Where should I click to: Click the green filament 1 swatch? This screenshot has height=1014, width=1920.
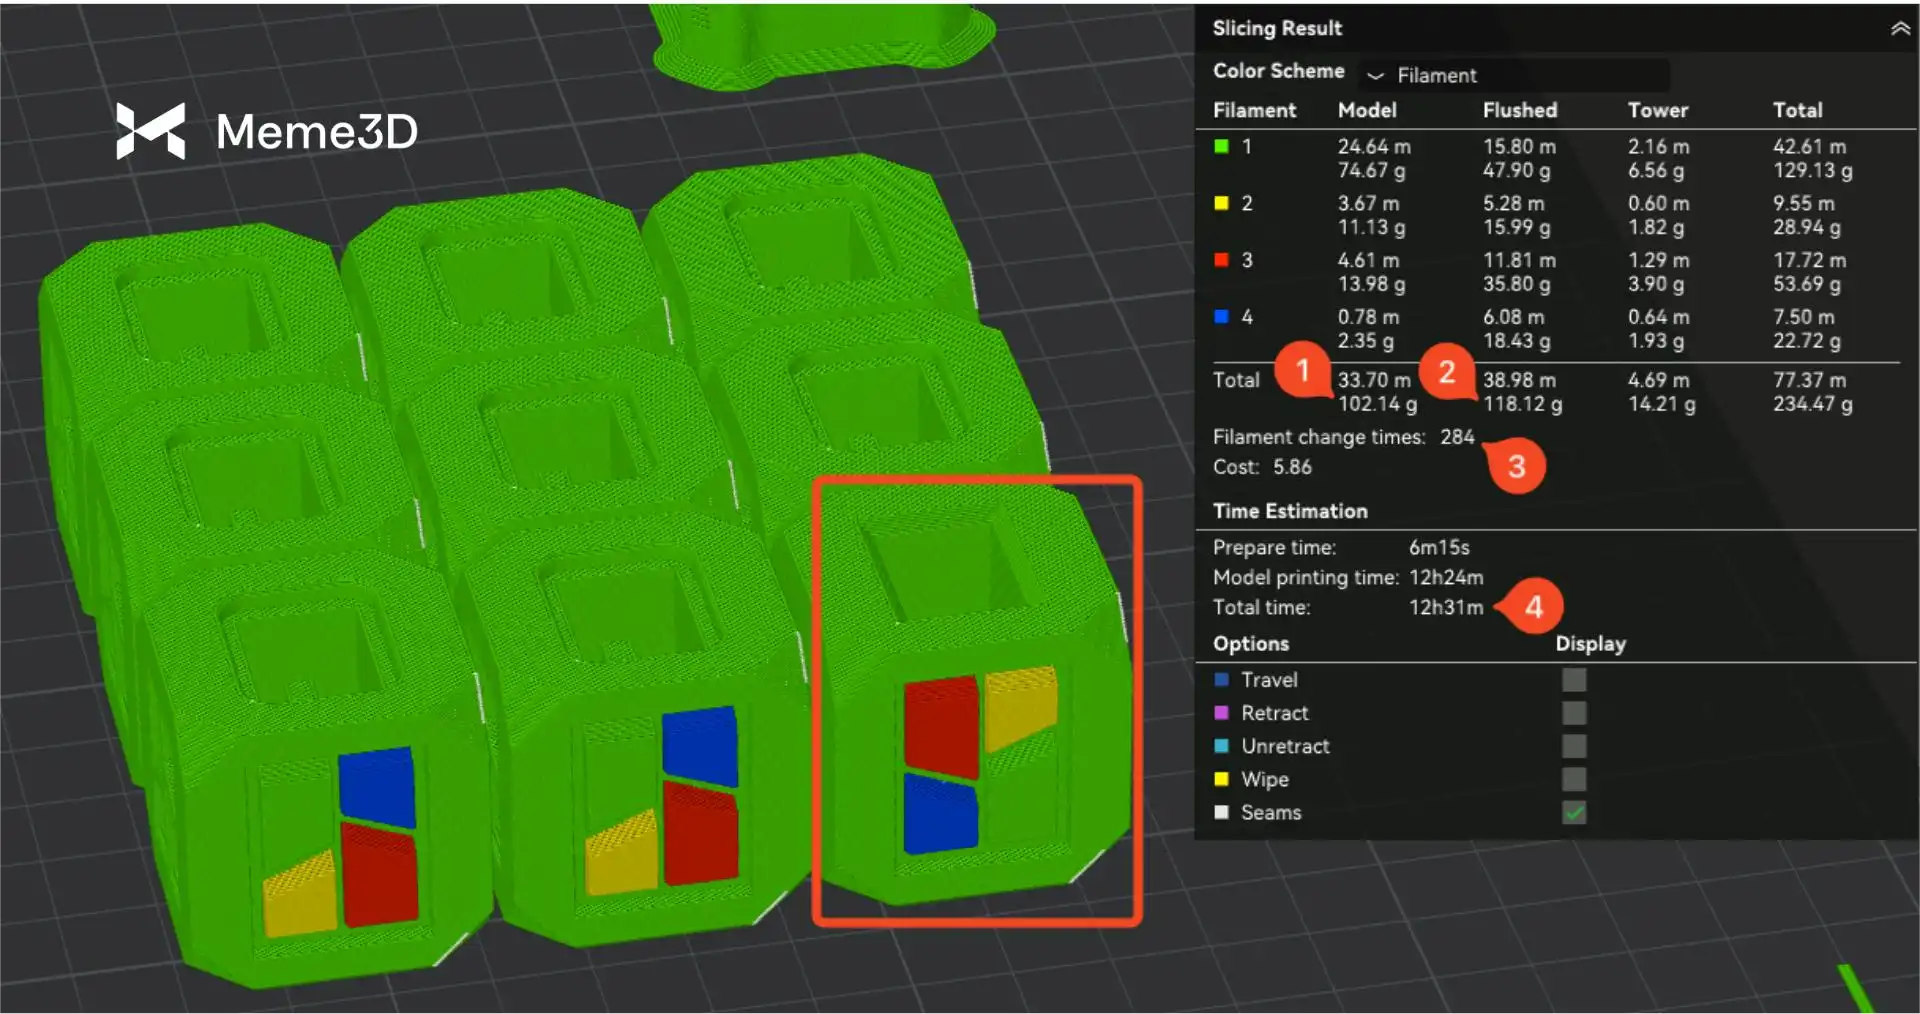click(1221, 147)
